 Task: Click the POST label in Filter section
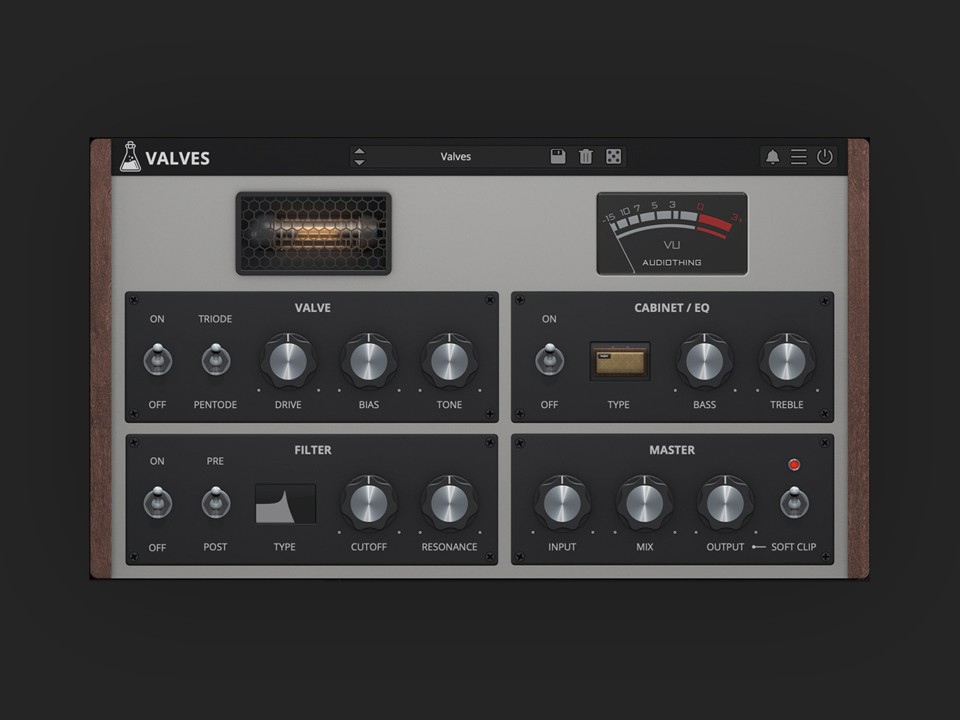[215, 547]
